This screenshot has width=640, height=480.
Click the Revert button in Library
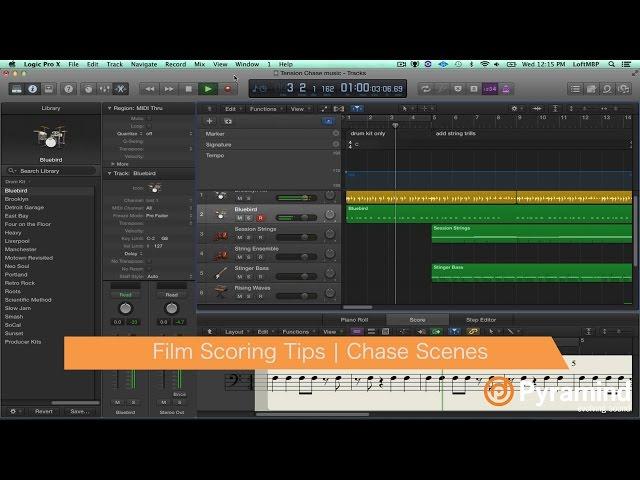pyautogui.click(x=43, y=411)
